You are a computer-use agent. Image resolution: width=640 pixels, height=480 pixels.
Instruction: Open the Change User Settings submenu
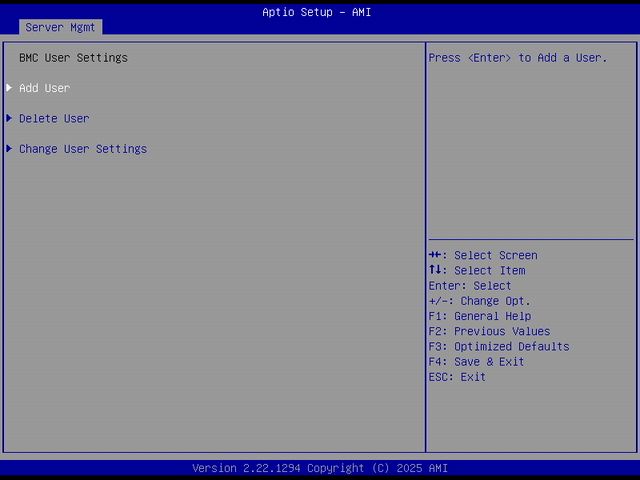[x=83, y=149]
